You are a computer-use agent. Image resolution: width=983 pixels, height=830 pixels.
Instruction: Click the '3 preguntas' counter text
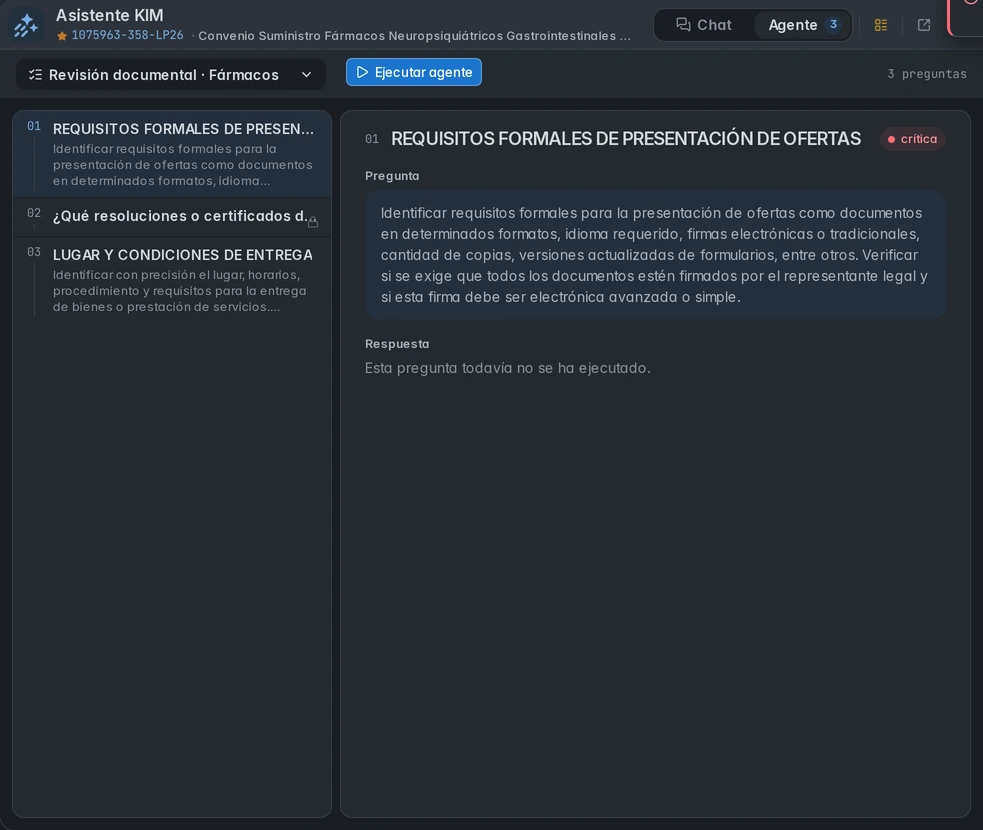[x=927, y=74]
